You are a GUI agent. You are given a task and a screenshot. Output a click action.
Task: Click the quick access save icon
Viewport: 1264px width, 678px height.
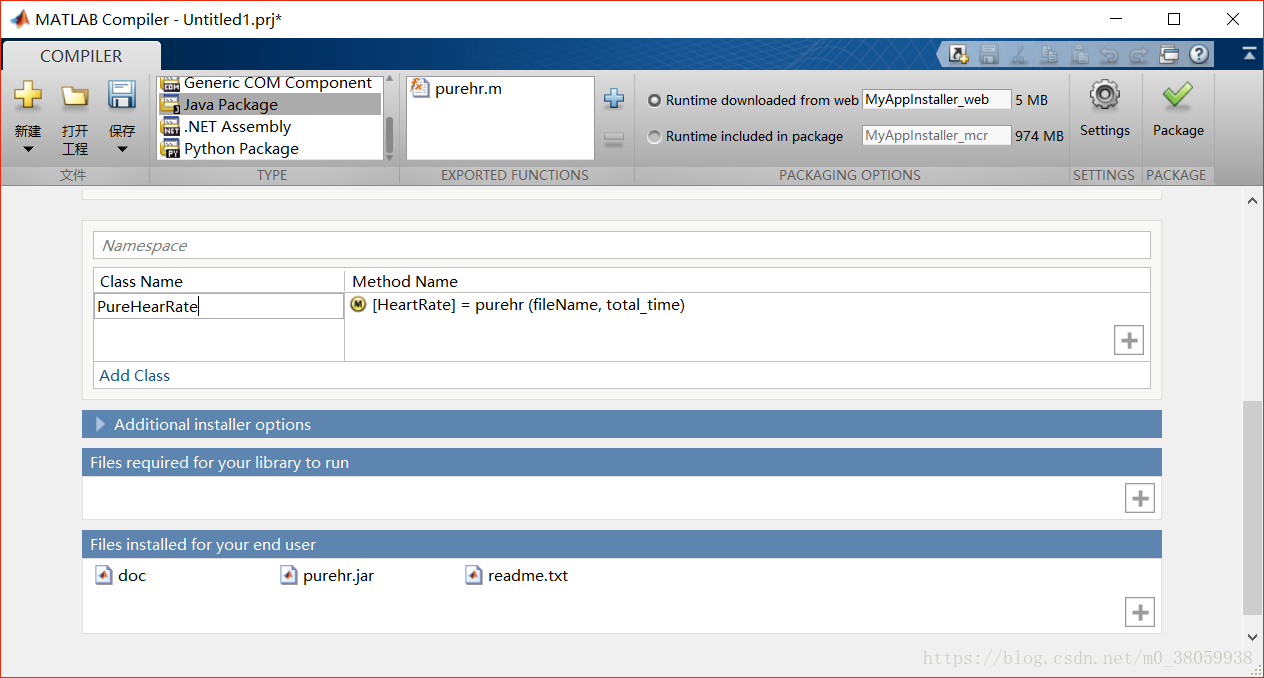989,55
